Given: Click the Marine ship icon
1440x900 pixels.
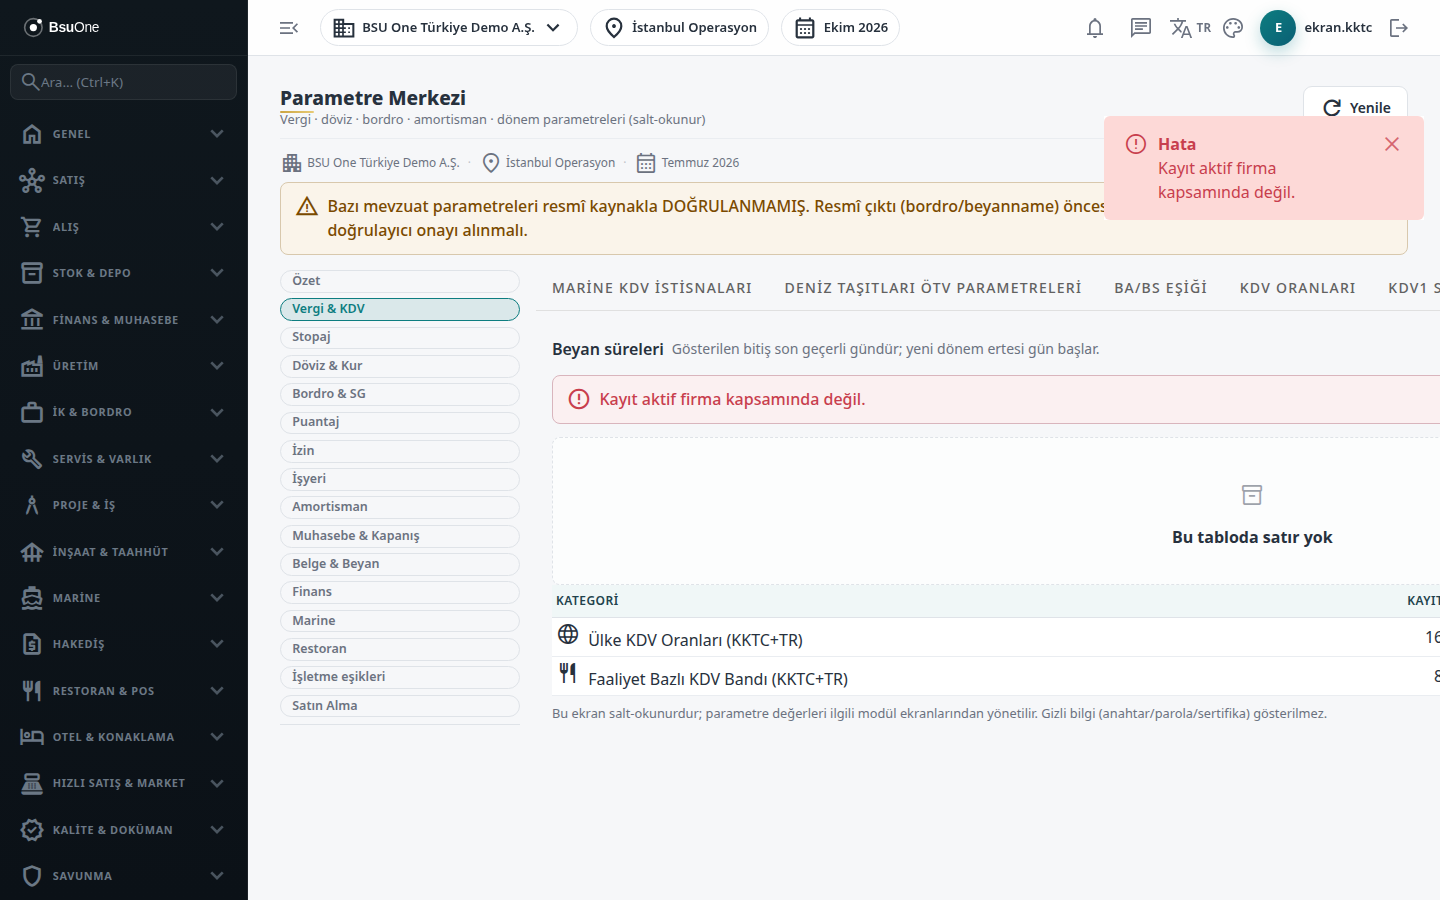Looking at the screenshot, I should tap(32, 598).
